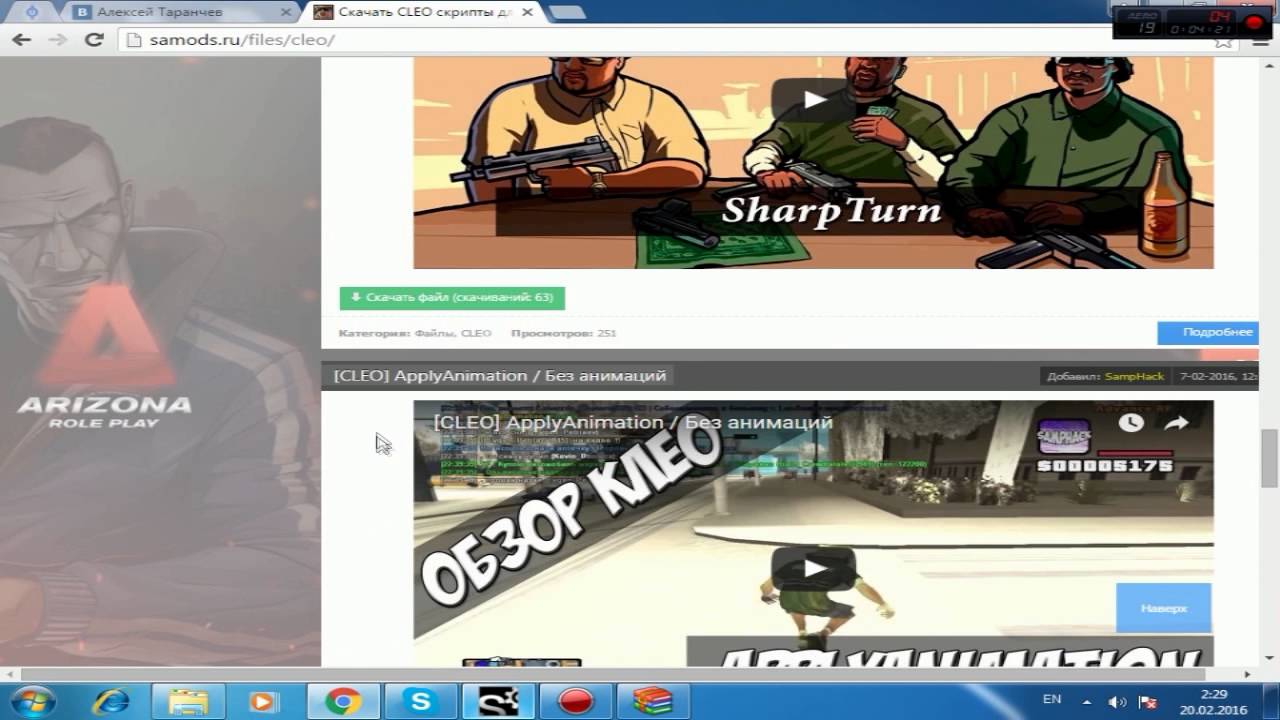Viewport: 1280px width, 720px height.
Task: Close the Алексей Таранчев tab
Action: coord(287,12)
